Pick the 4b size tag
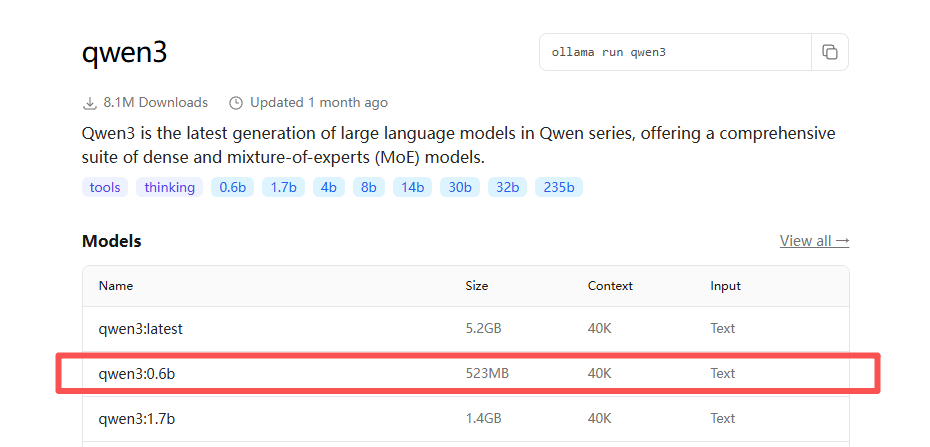This screenshot has width=930, height=447. (x=328, y=187)
